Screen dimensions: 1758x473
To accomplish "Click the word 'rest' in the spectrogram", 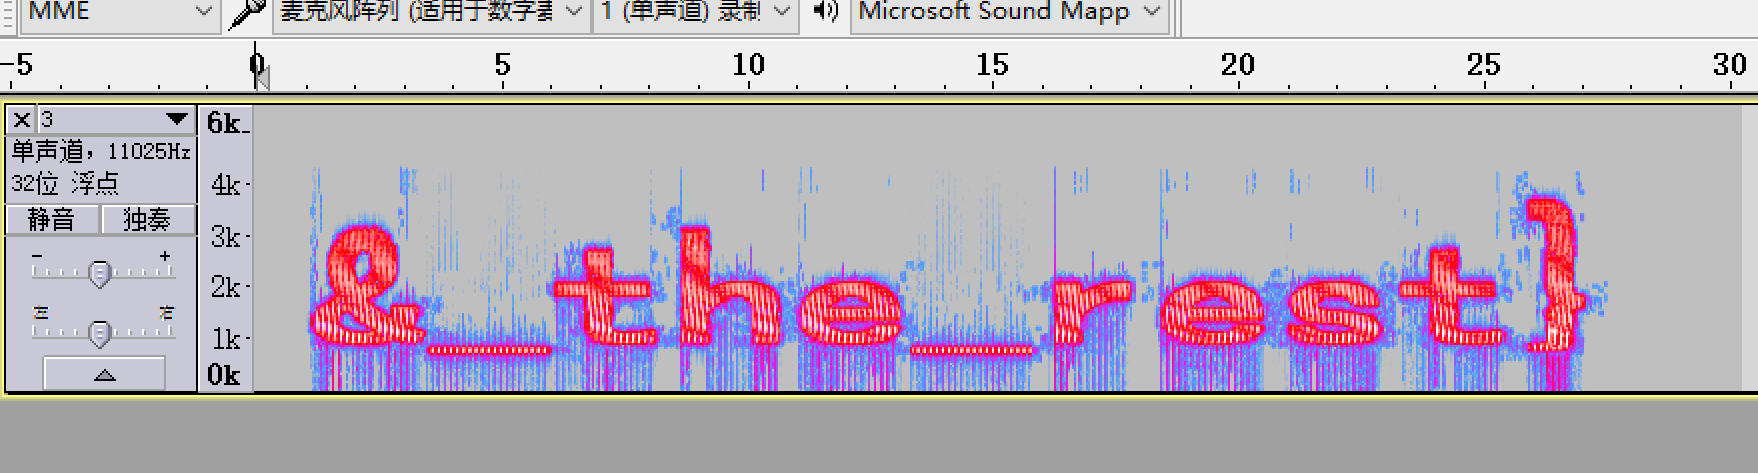I will (1281, 295).
